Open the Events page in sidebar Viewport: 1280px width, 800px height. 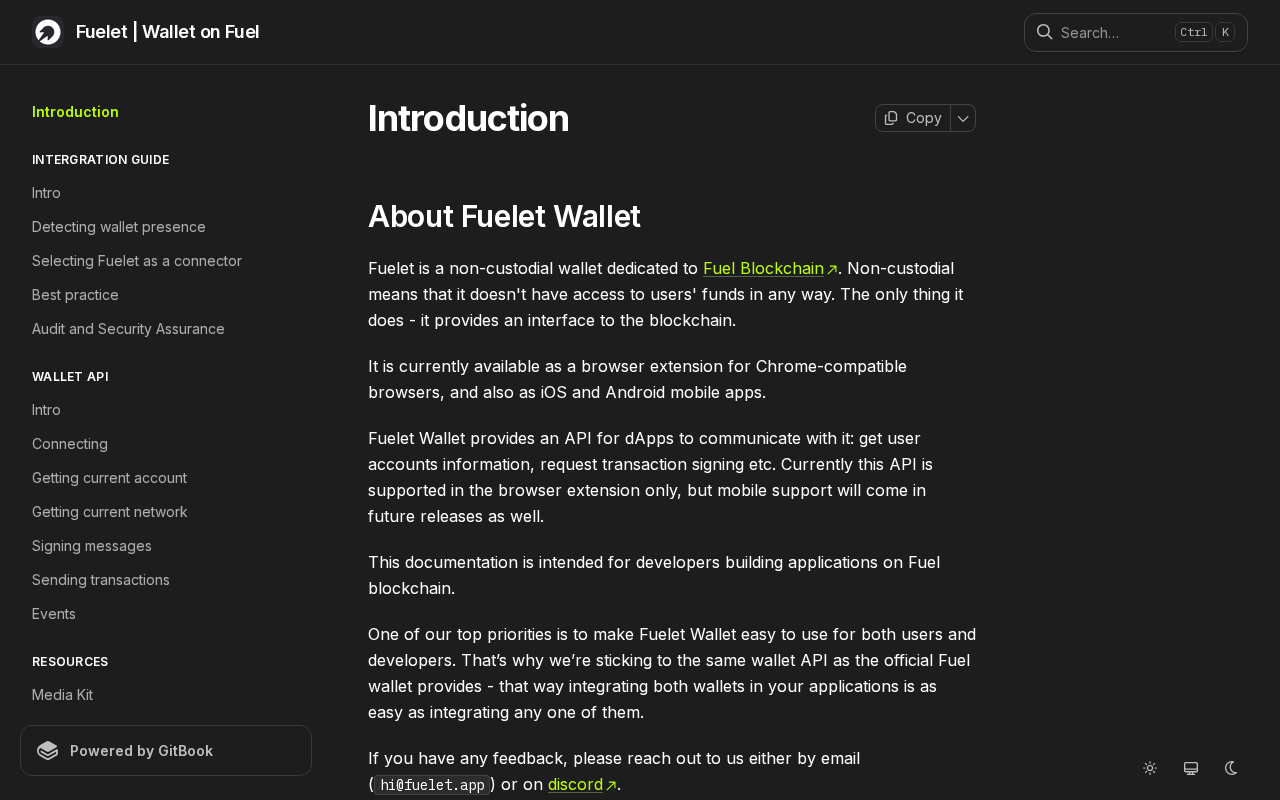tap(54, 614)
